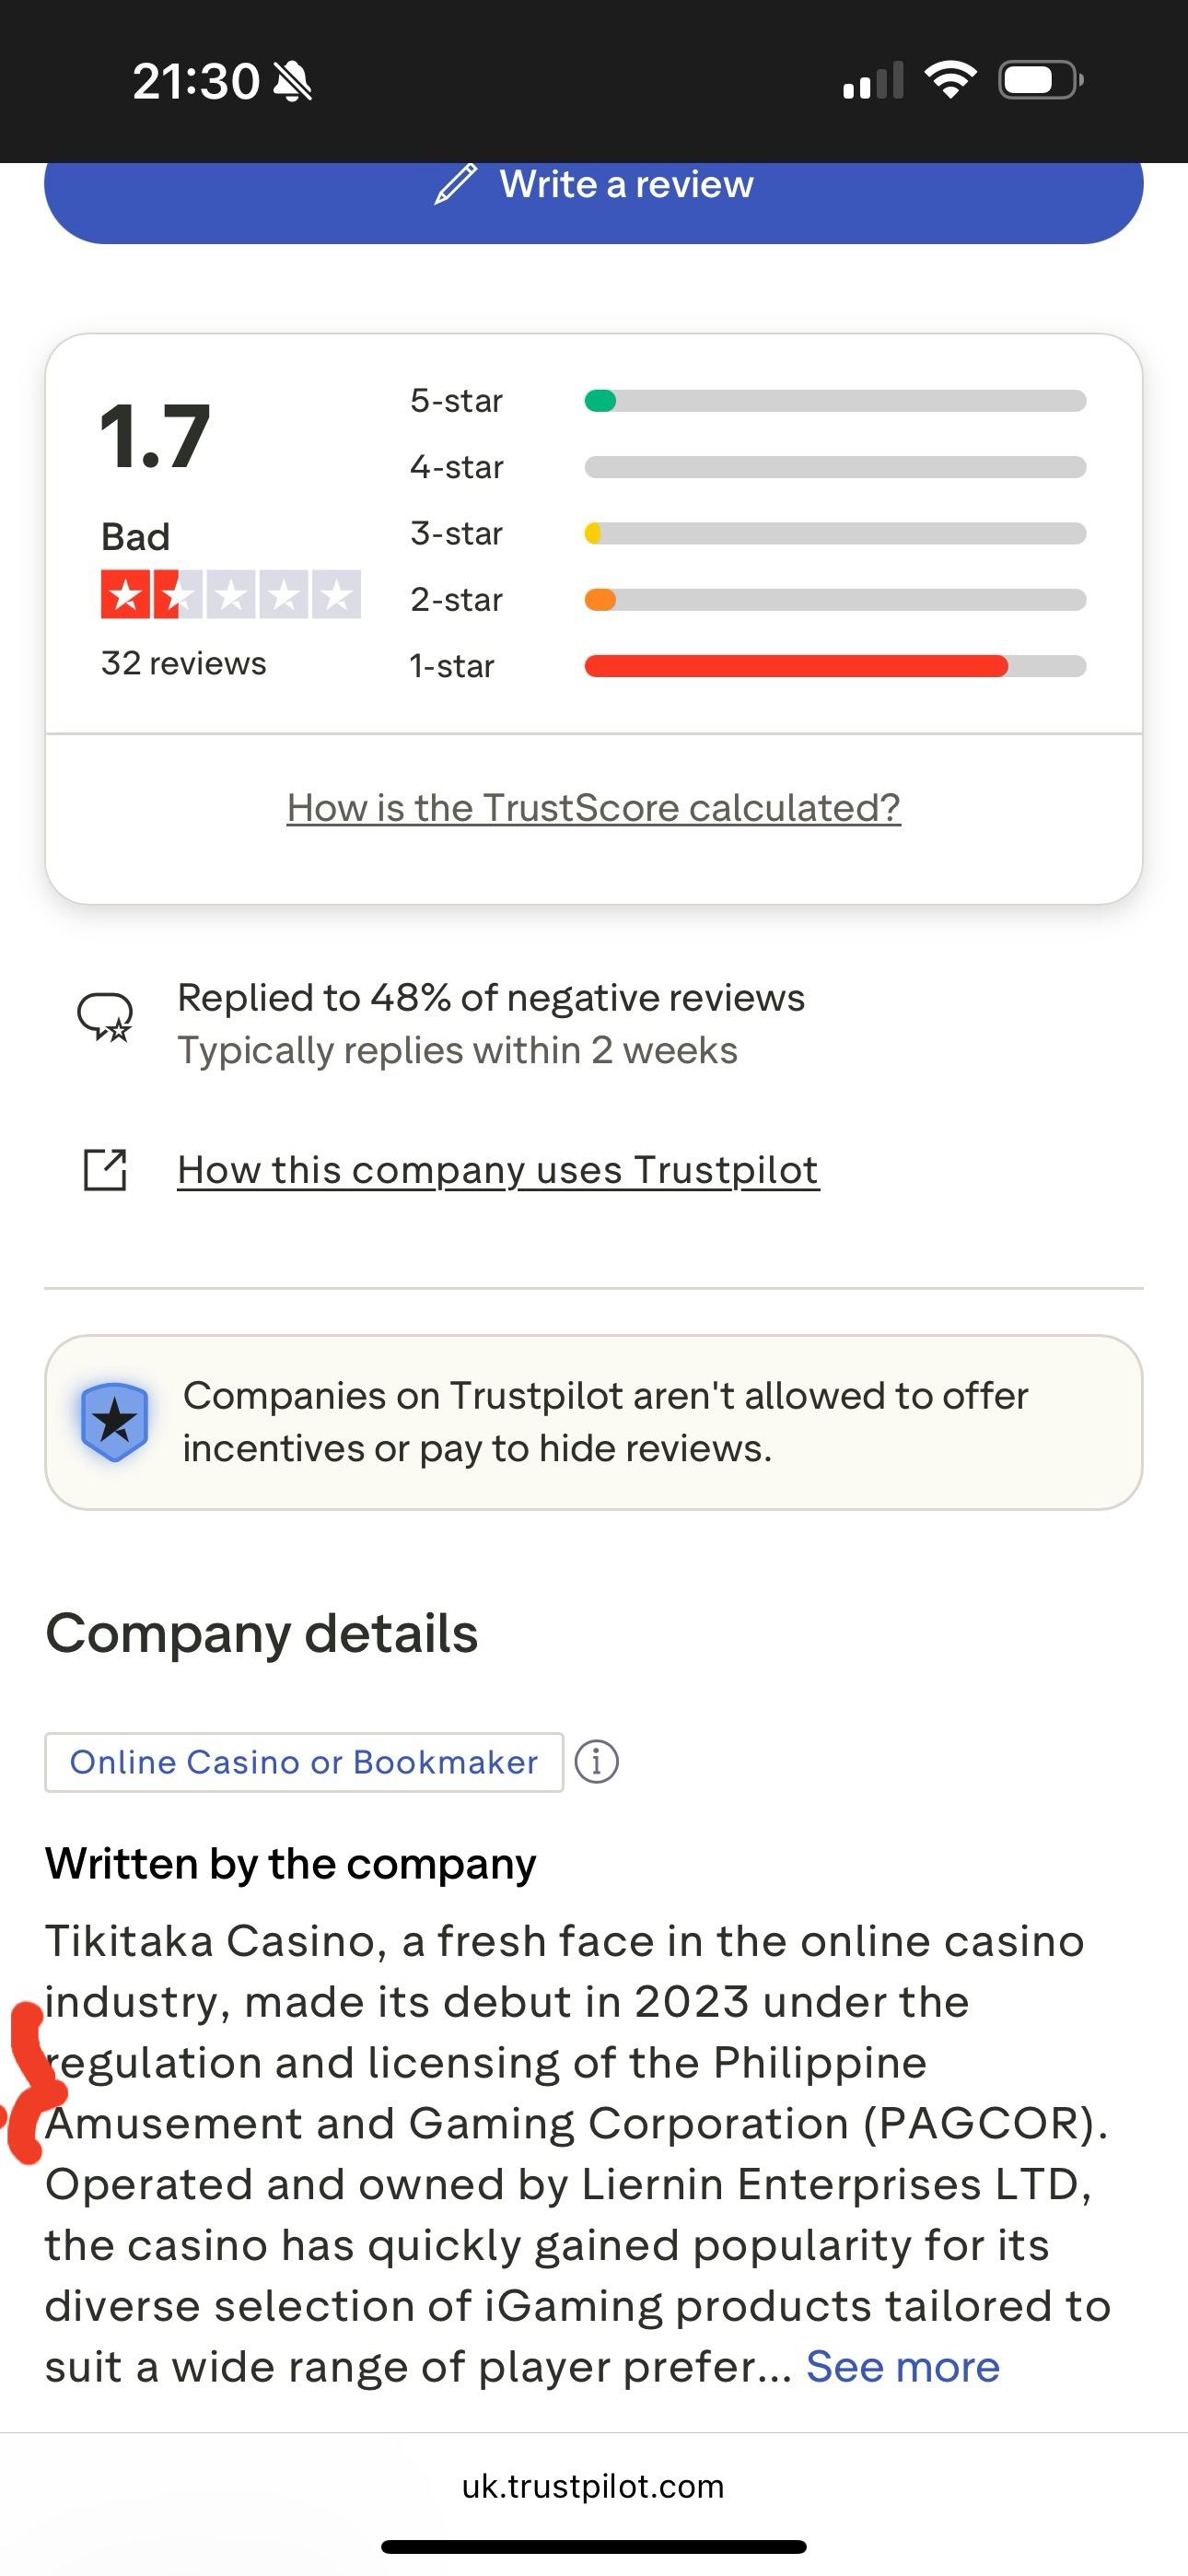The image size is (1188, 2576).
Task: Tap the Wi-Fi icon in status bar
Action: (950, 80)
